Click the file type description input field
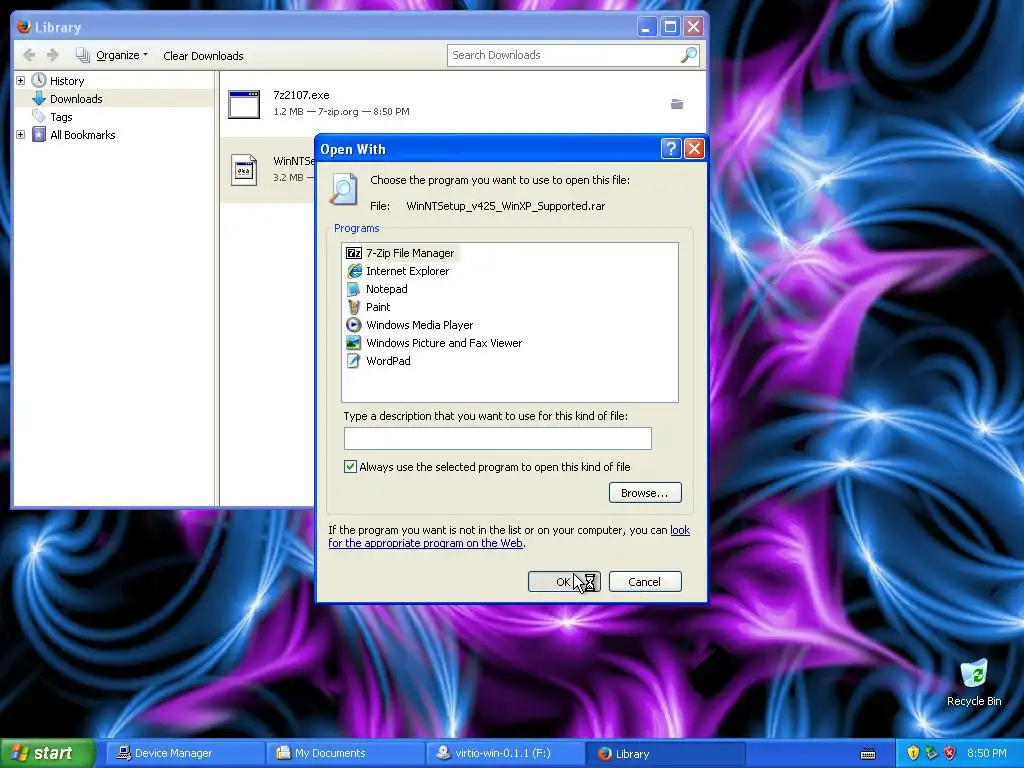Screen dimensions: 1024x768 (498, 438)
